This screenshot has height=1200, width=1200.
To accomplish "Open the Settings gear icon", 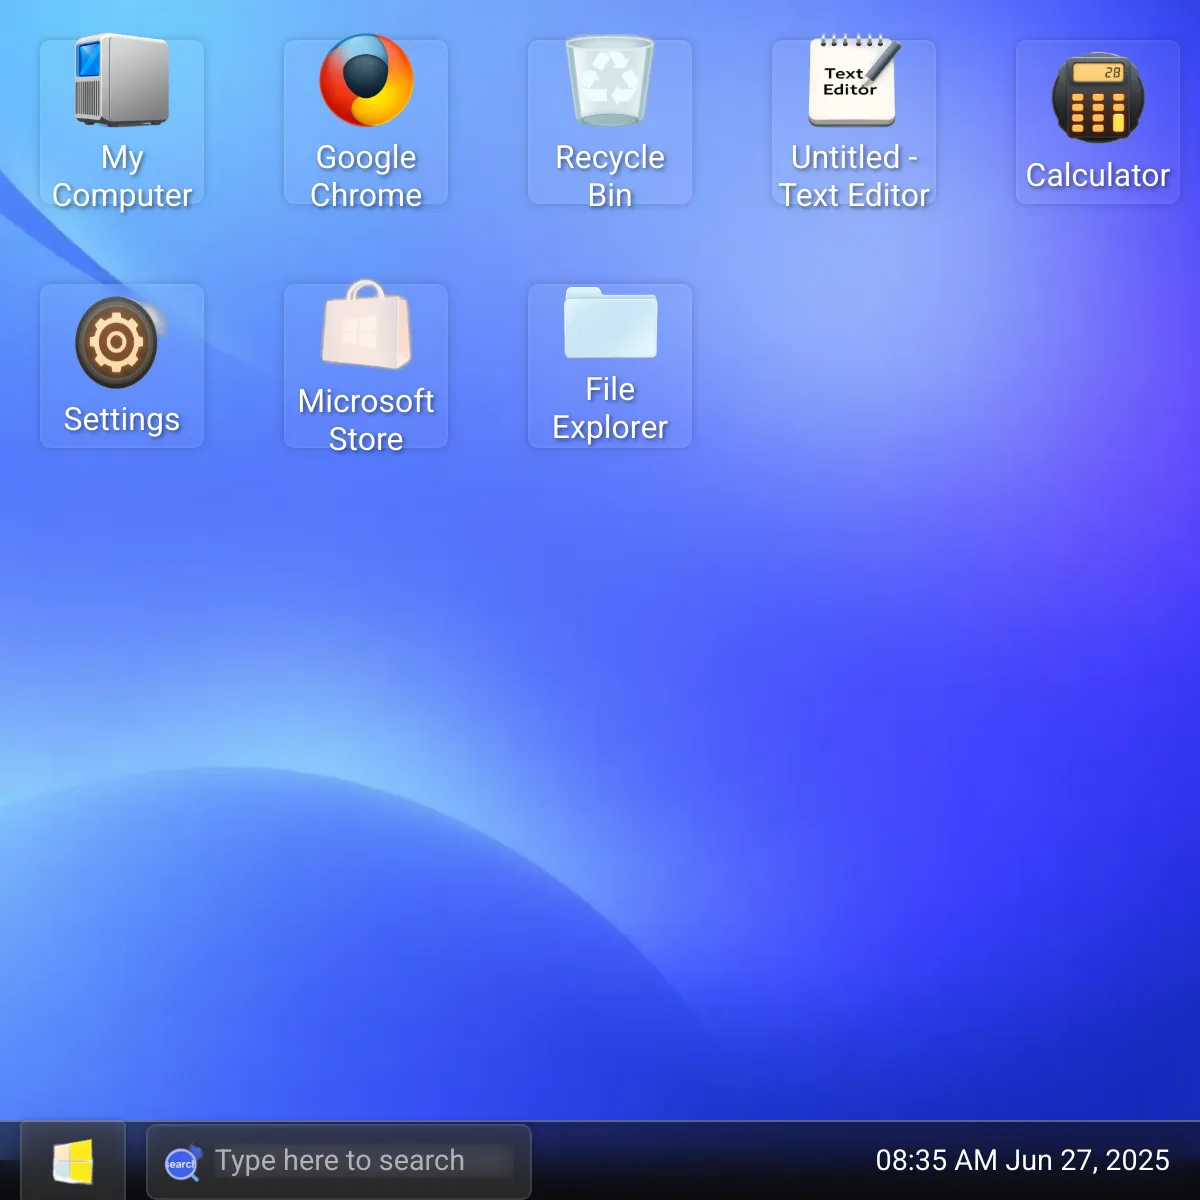I will point(122,366).
